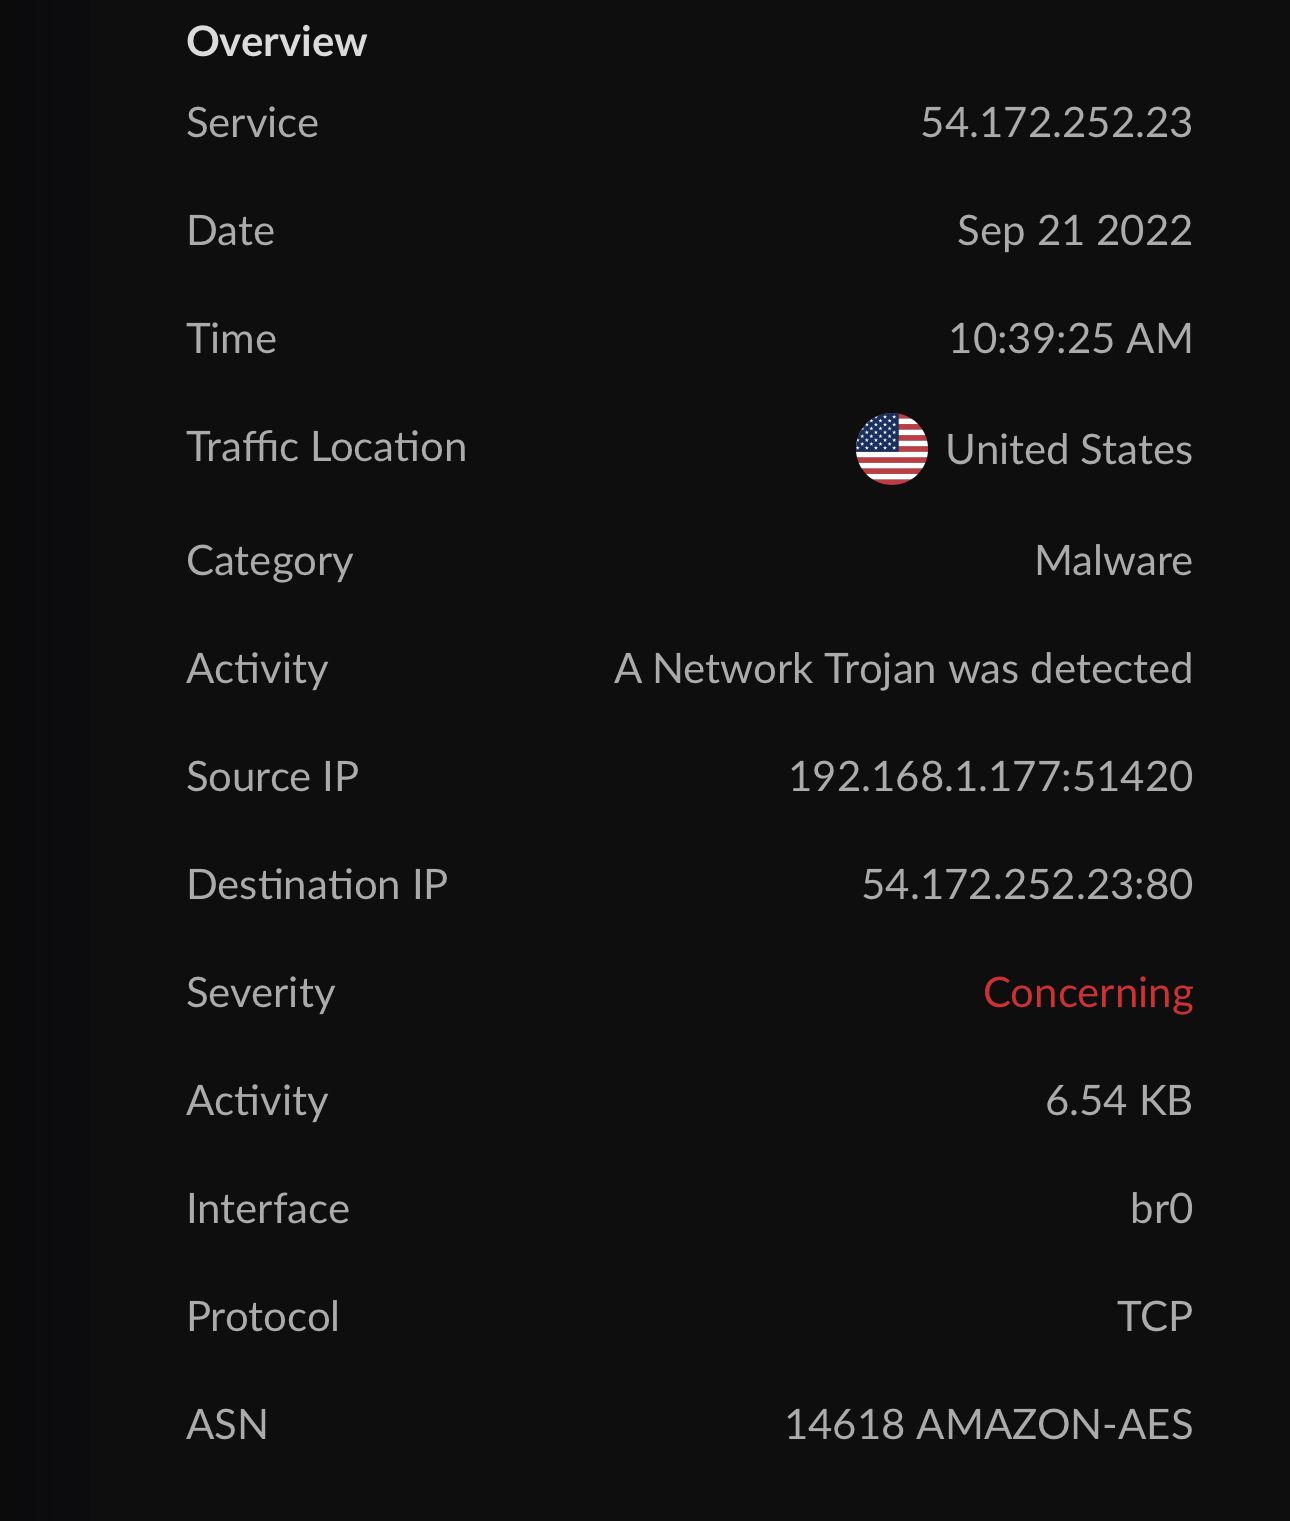Screen dimensions: 1290x1521
Task: Click the Malware category value
Action: (1112, 561)
